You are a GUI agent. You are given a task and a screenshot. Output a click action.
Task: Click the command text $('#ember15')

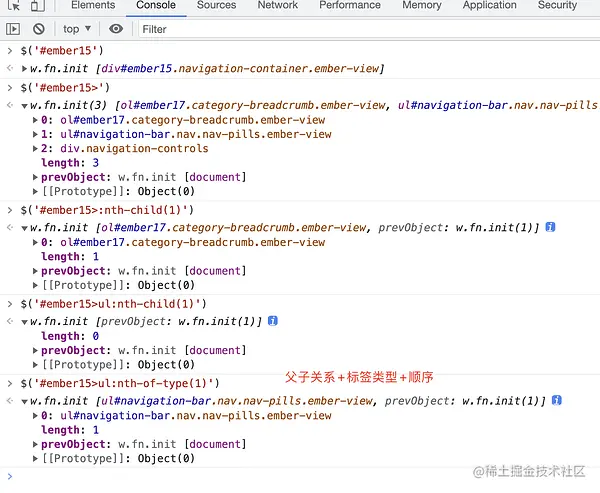tap(62, 51)
